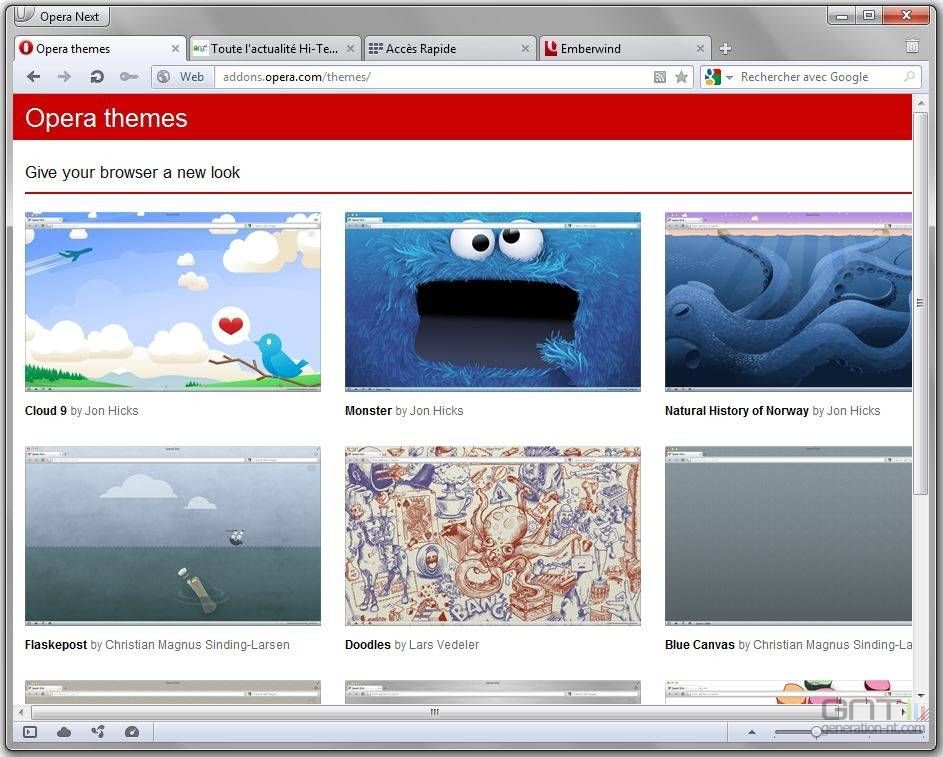
Task: Switch to Toute l'actualité Hi-Te... tab
Action: click(x=275, y=49)
